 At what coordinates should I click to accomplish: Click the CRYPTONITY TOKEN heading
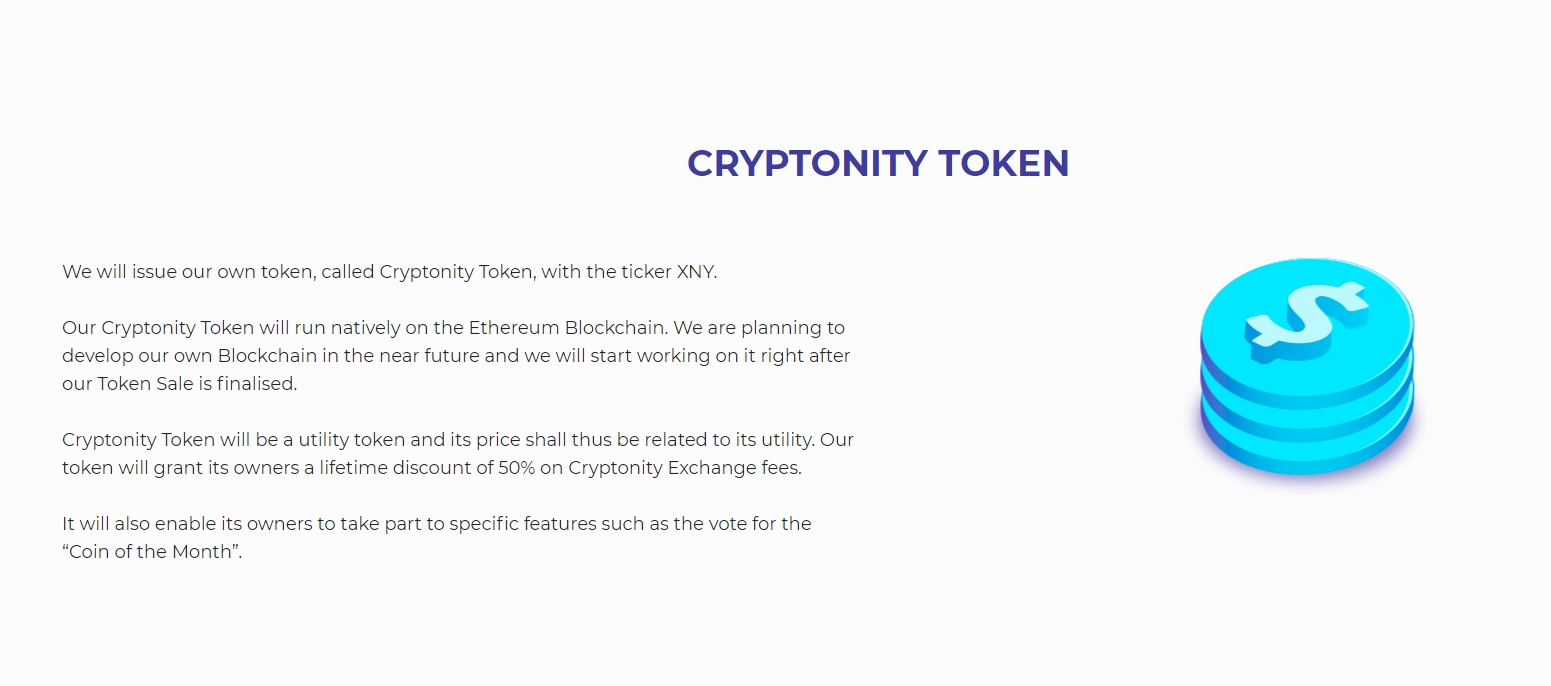(878, 163)
